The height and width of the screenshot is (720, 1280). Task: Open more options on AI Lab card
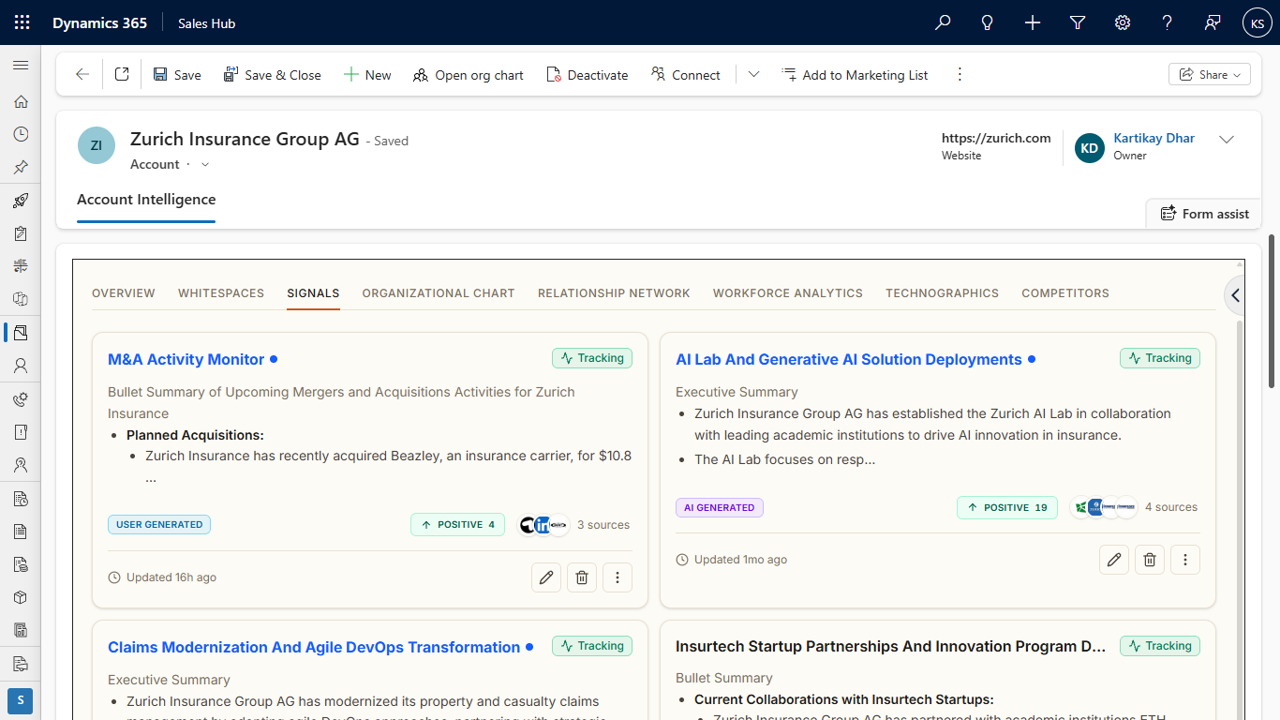pyautogui.click(x=1185, y=559)
